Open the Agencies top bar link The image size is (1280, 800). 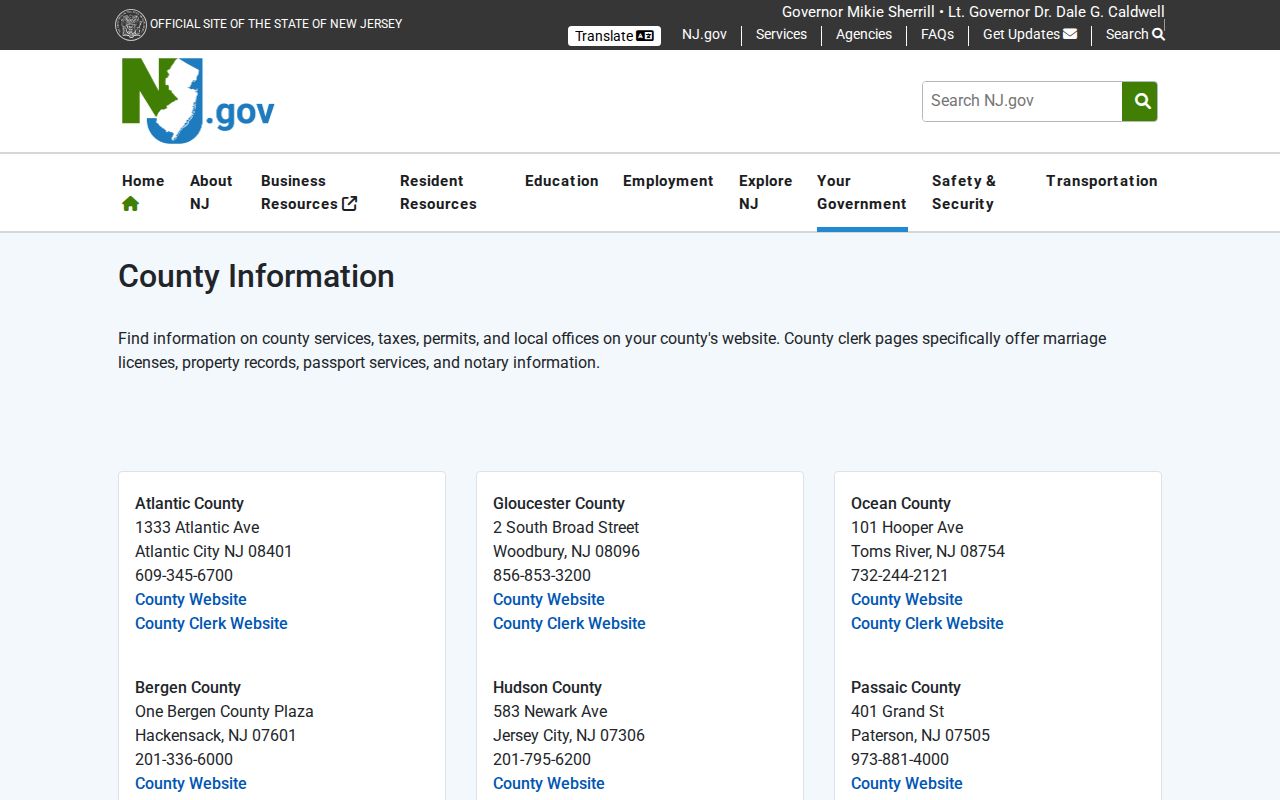tap(864, 34)
